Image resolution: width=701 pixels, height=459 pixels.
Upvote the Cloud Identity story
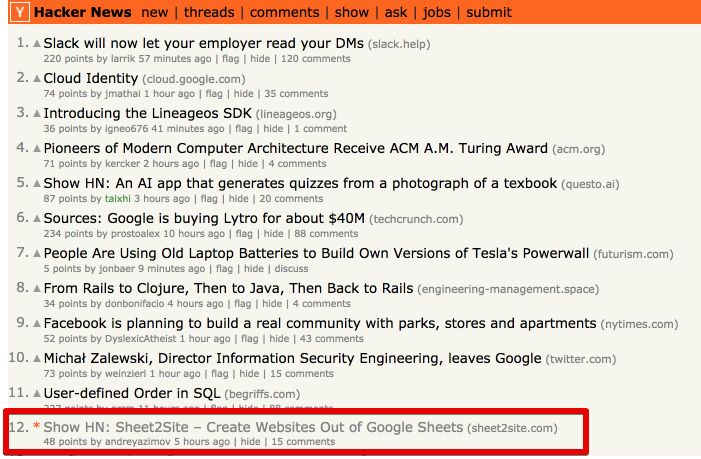[x=37, y=79]
